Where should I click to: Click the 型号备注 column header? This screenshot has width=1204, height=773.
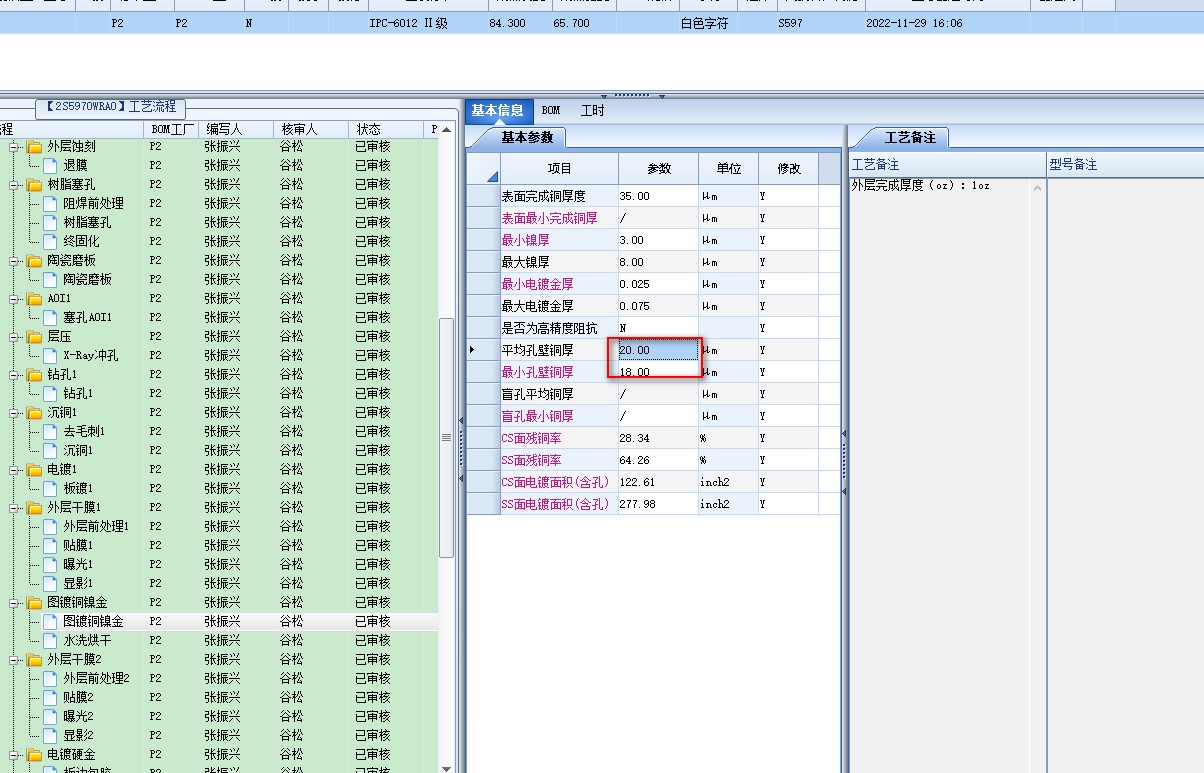1125,164
